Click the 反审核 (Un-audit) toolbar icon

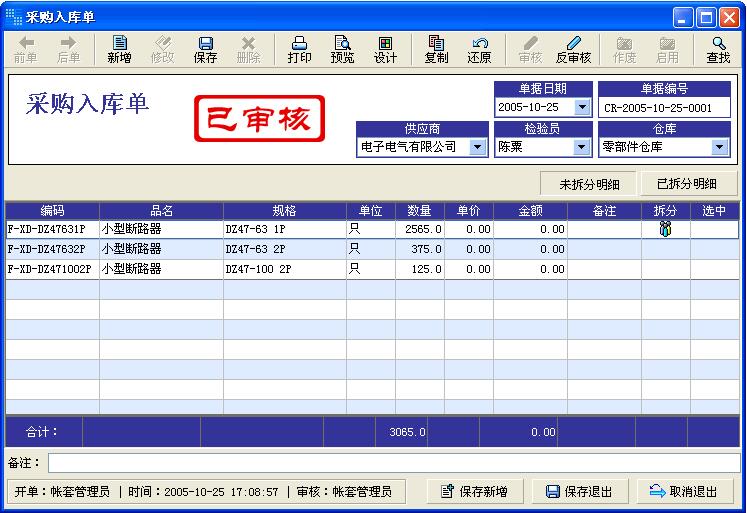pyautogui.click(x=573, y=49)
